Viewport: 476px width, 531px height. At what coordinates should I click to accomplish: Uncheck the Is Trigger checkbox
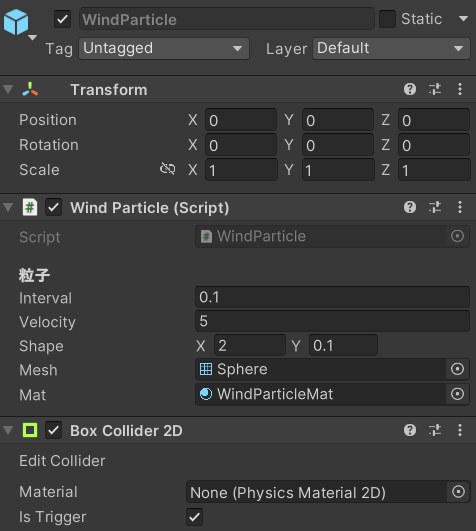tap(195, 517)
